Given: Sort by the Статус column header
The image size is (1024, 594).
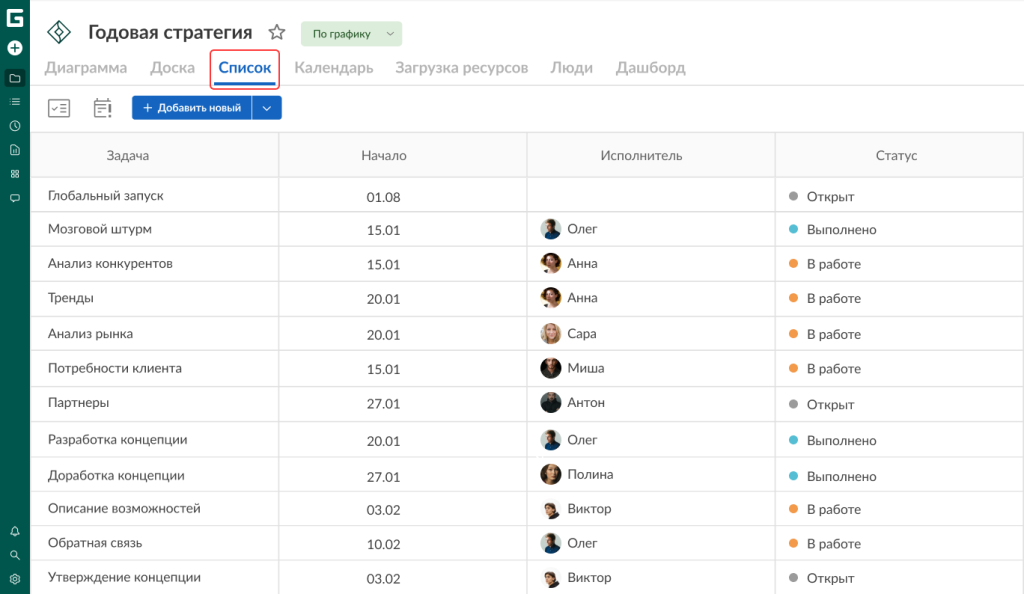Looking at the screenshot, I should (897, 155).
